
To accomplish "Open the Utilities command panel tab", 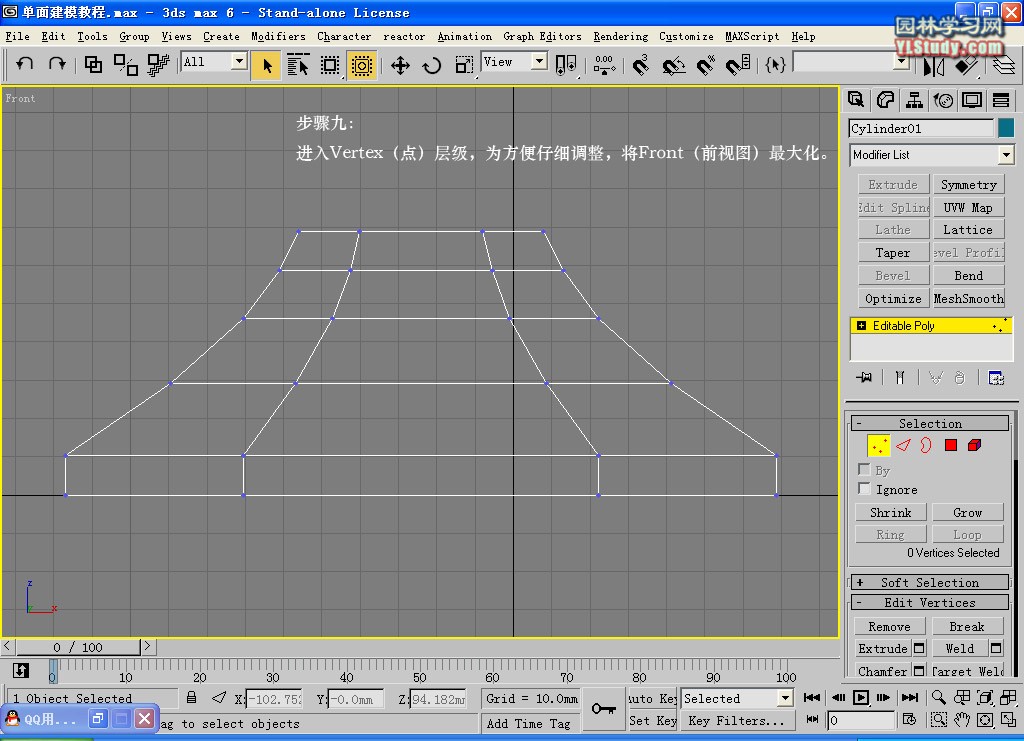I will tap(1001, 100).
